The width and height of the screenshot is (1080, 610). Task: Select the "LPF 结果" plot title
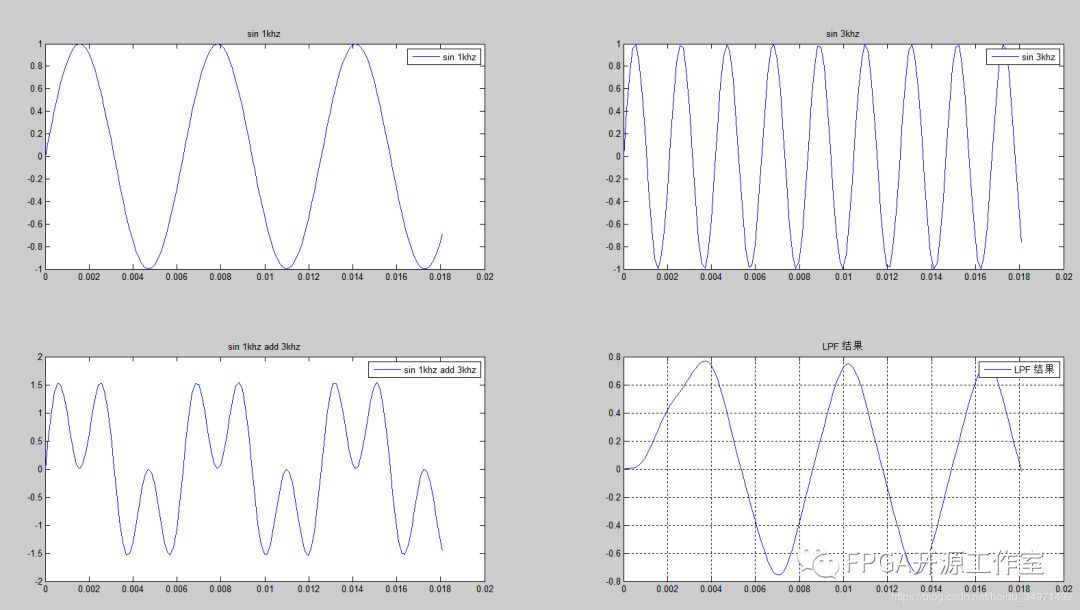pos(842,346)
